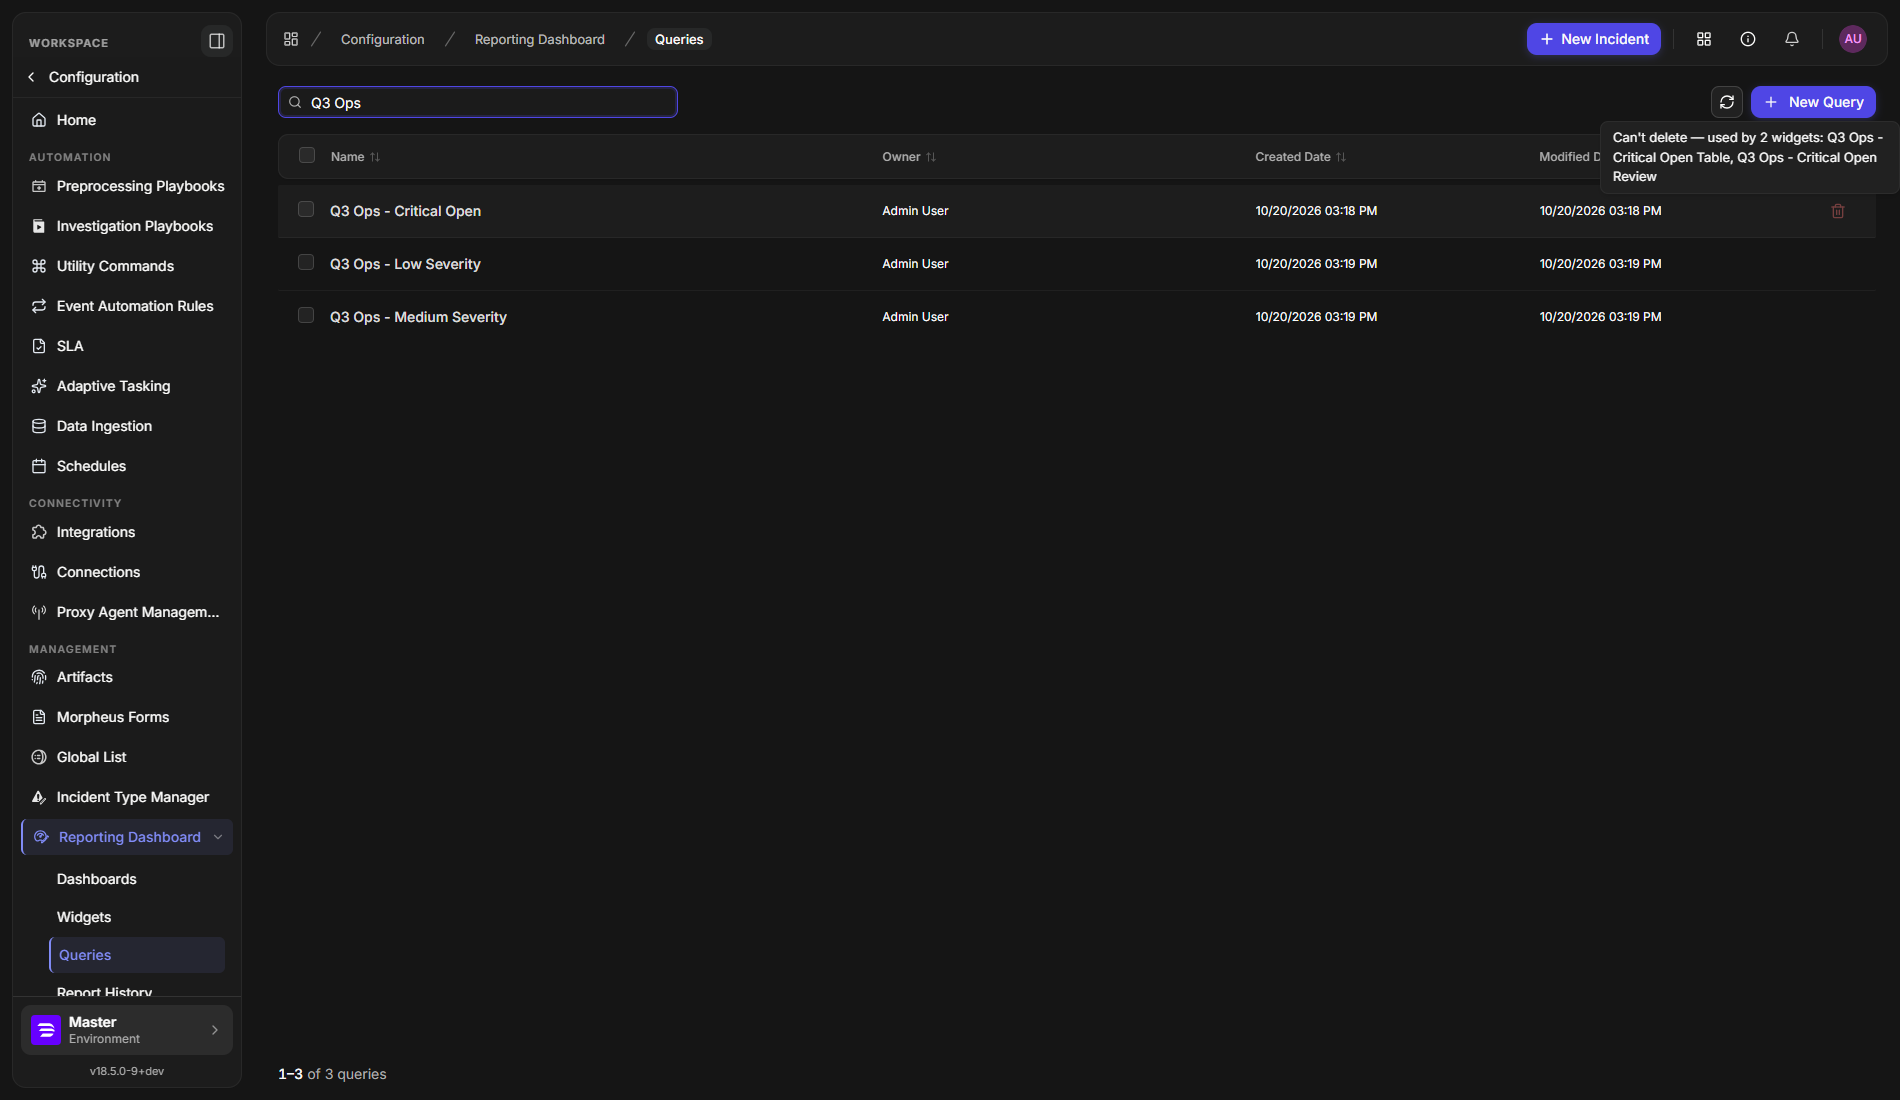
Task: Open the AU user avatar
Action: point(1852,39)
